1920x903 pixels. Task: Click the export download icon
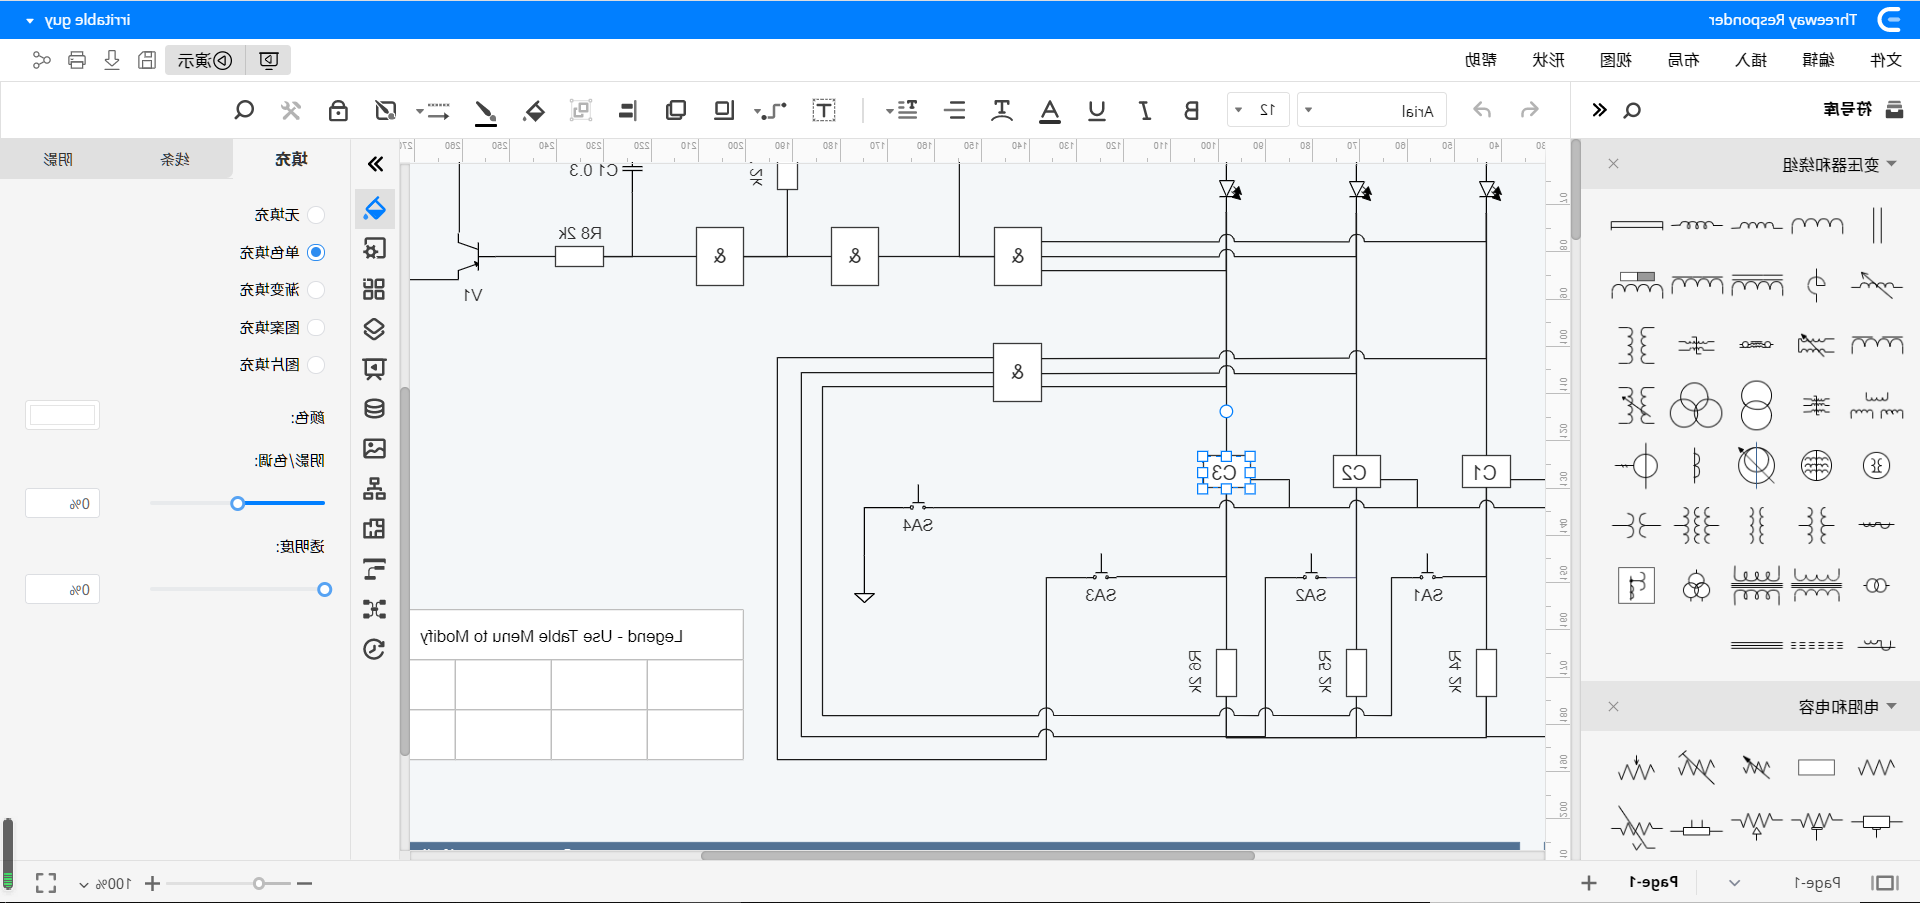112,60
